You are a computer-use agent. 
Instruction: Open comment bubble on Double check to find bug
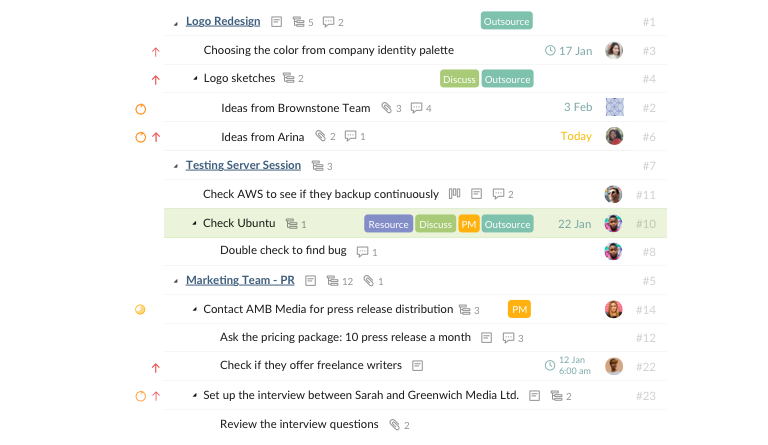(x=362, y=252)
